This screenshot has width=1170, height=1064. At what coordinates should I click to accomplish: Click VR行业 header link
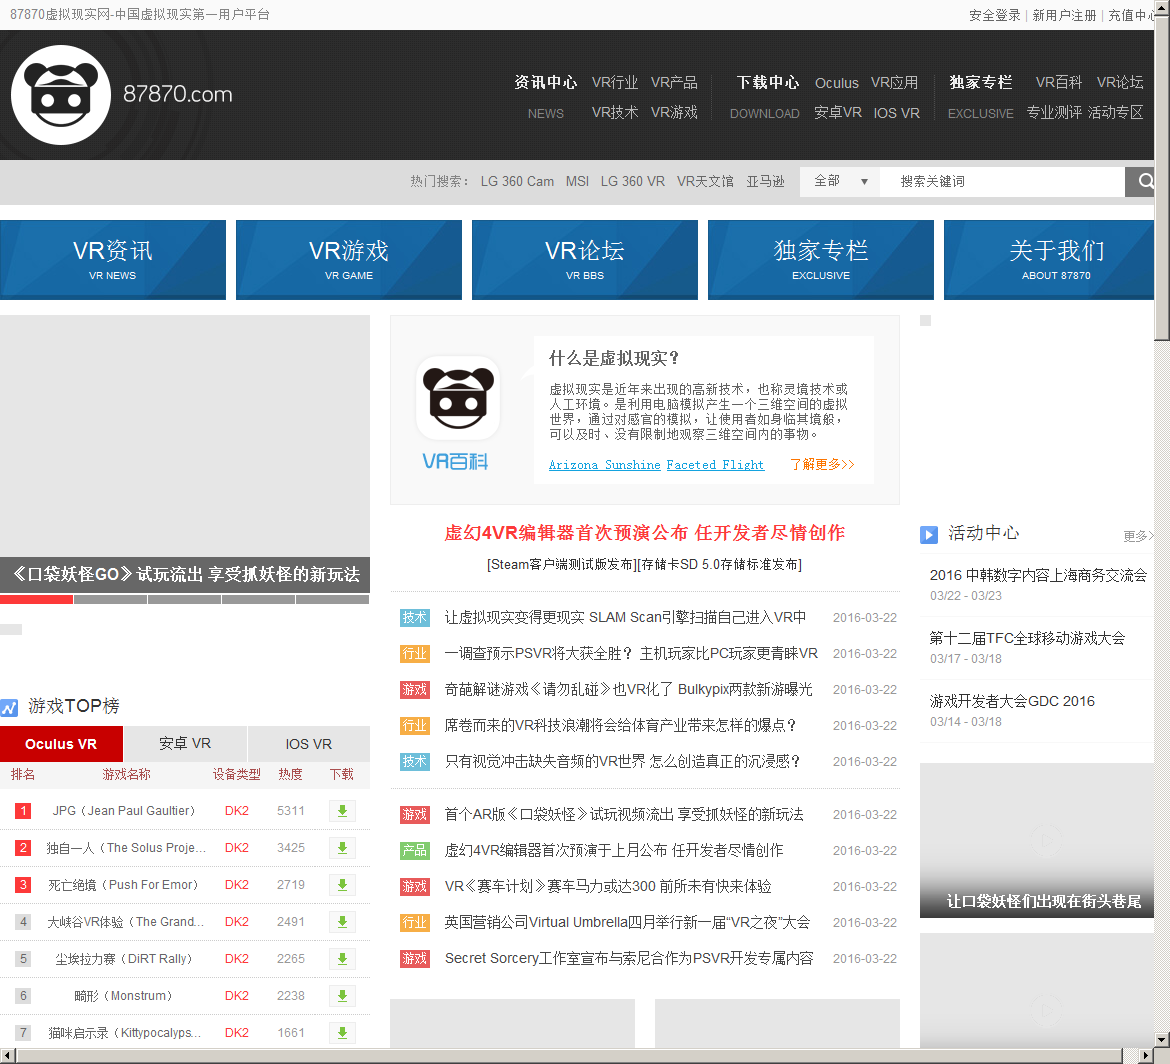[x=615, y=82]
